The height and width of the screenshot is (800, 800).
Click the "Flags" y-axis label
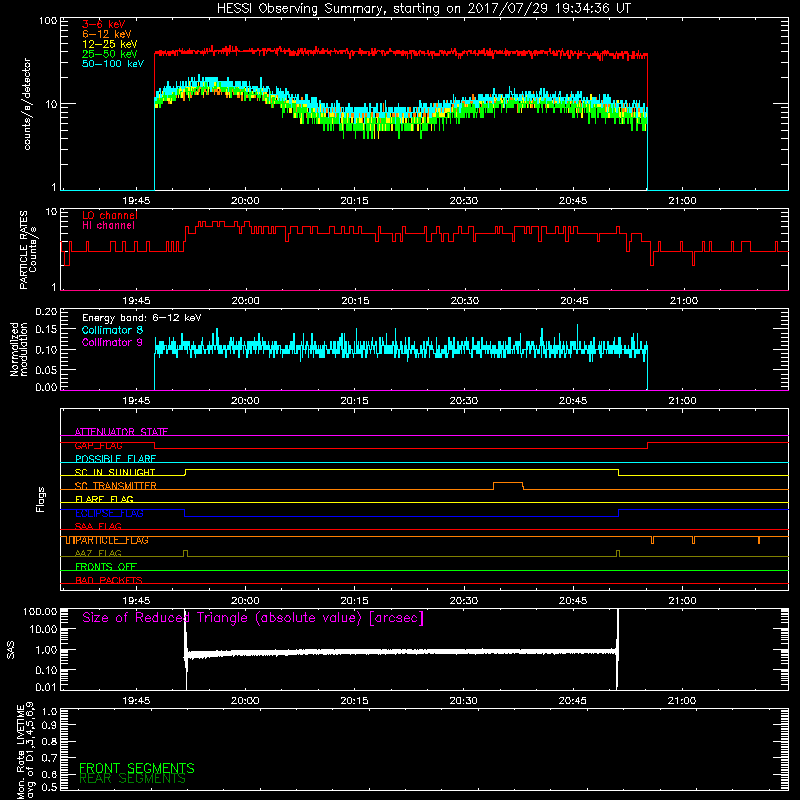coord(40,499)
